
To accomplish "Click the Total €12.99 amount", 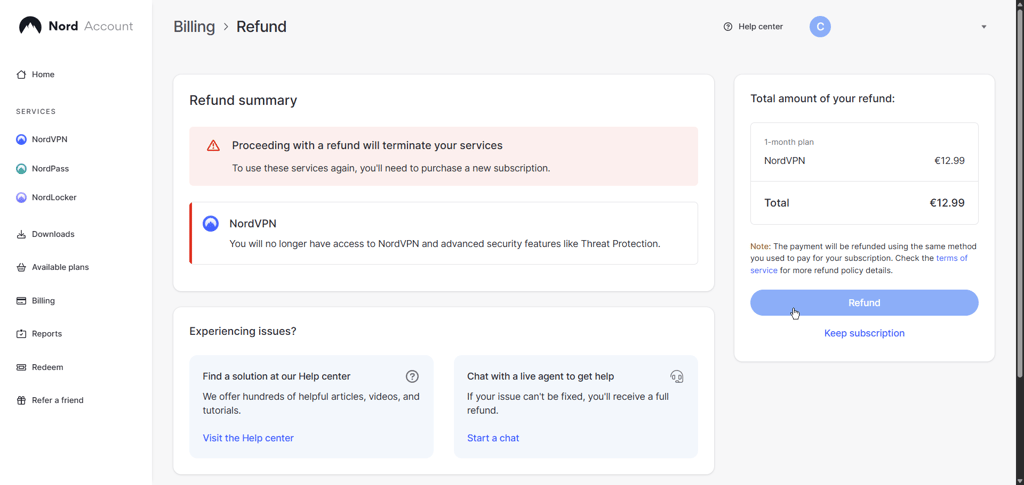I will coord(947,203).
